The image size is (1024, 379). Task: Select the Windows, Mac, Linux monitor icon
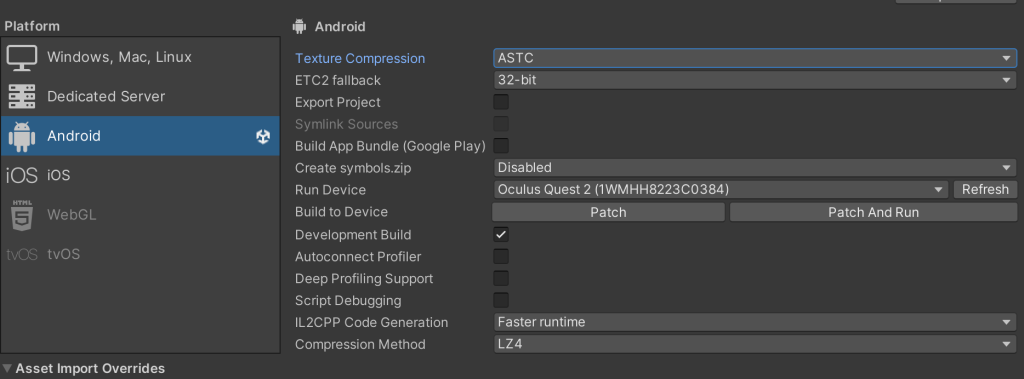pyautogui.click(x=22, y=58)
